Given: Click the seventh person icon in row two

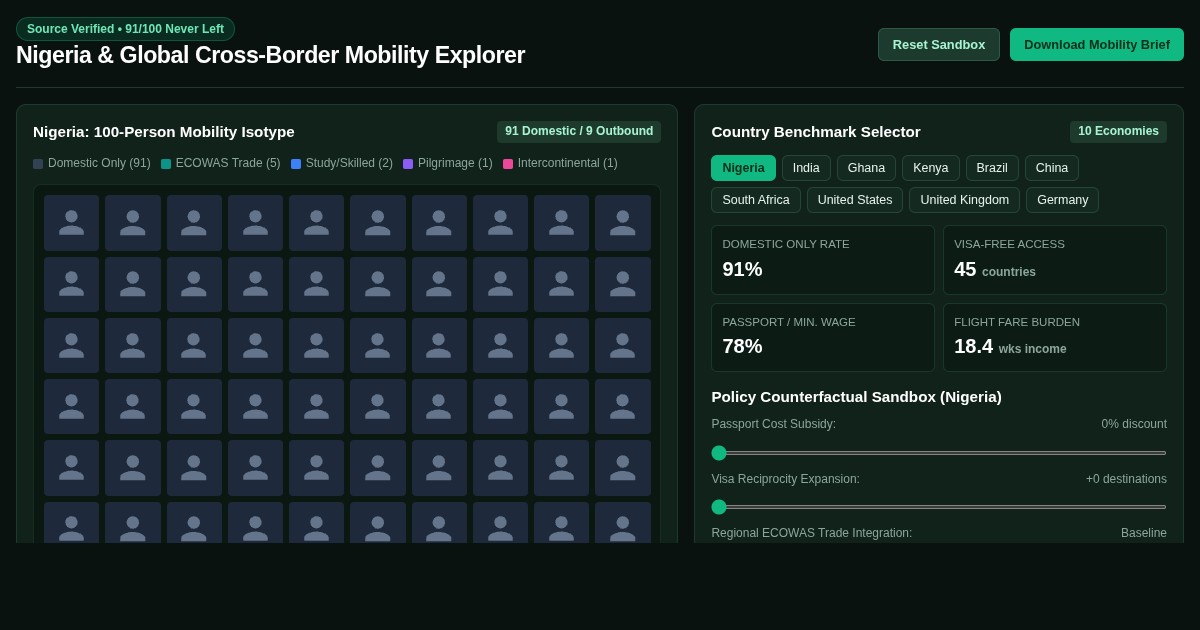Looking at the screenshot, I should tap(439, 284).
